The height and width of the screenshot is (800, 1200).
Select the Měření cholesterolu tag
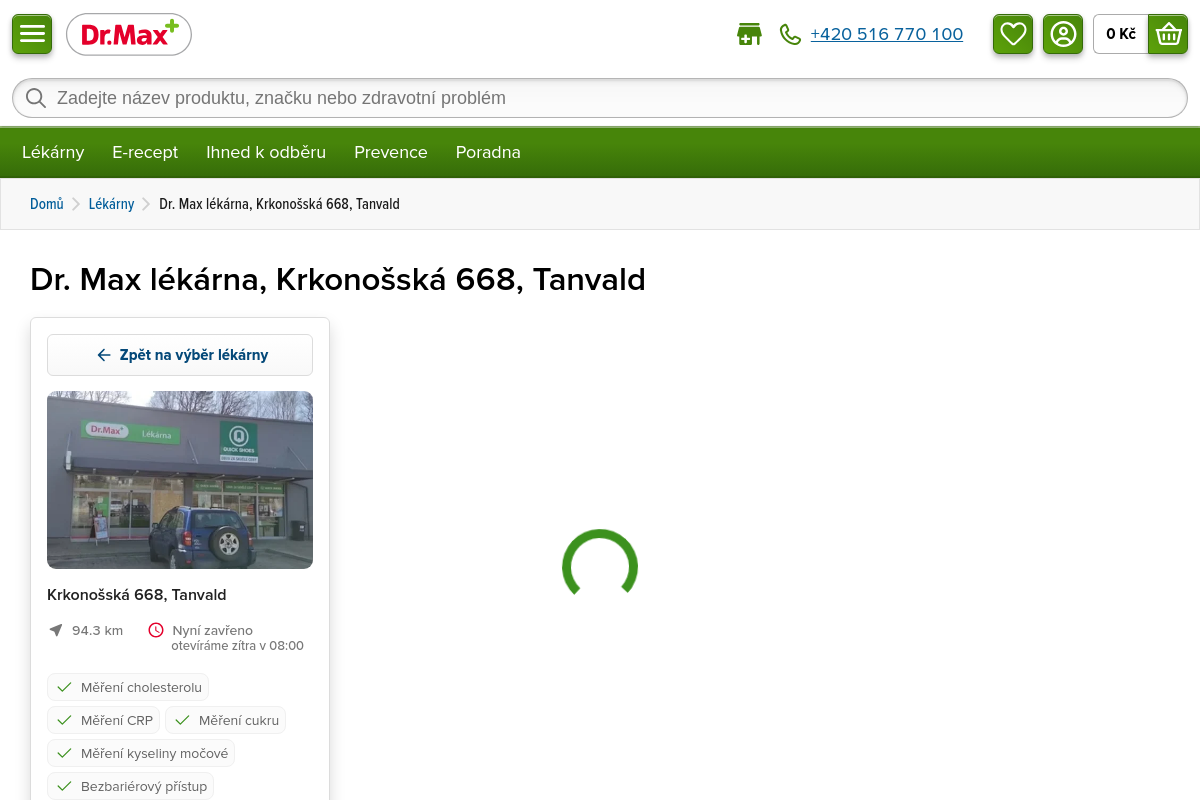click(128, 687)
